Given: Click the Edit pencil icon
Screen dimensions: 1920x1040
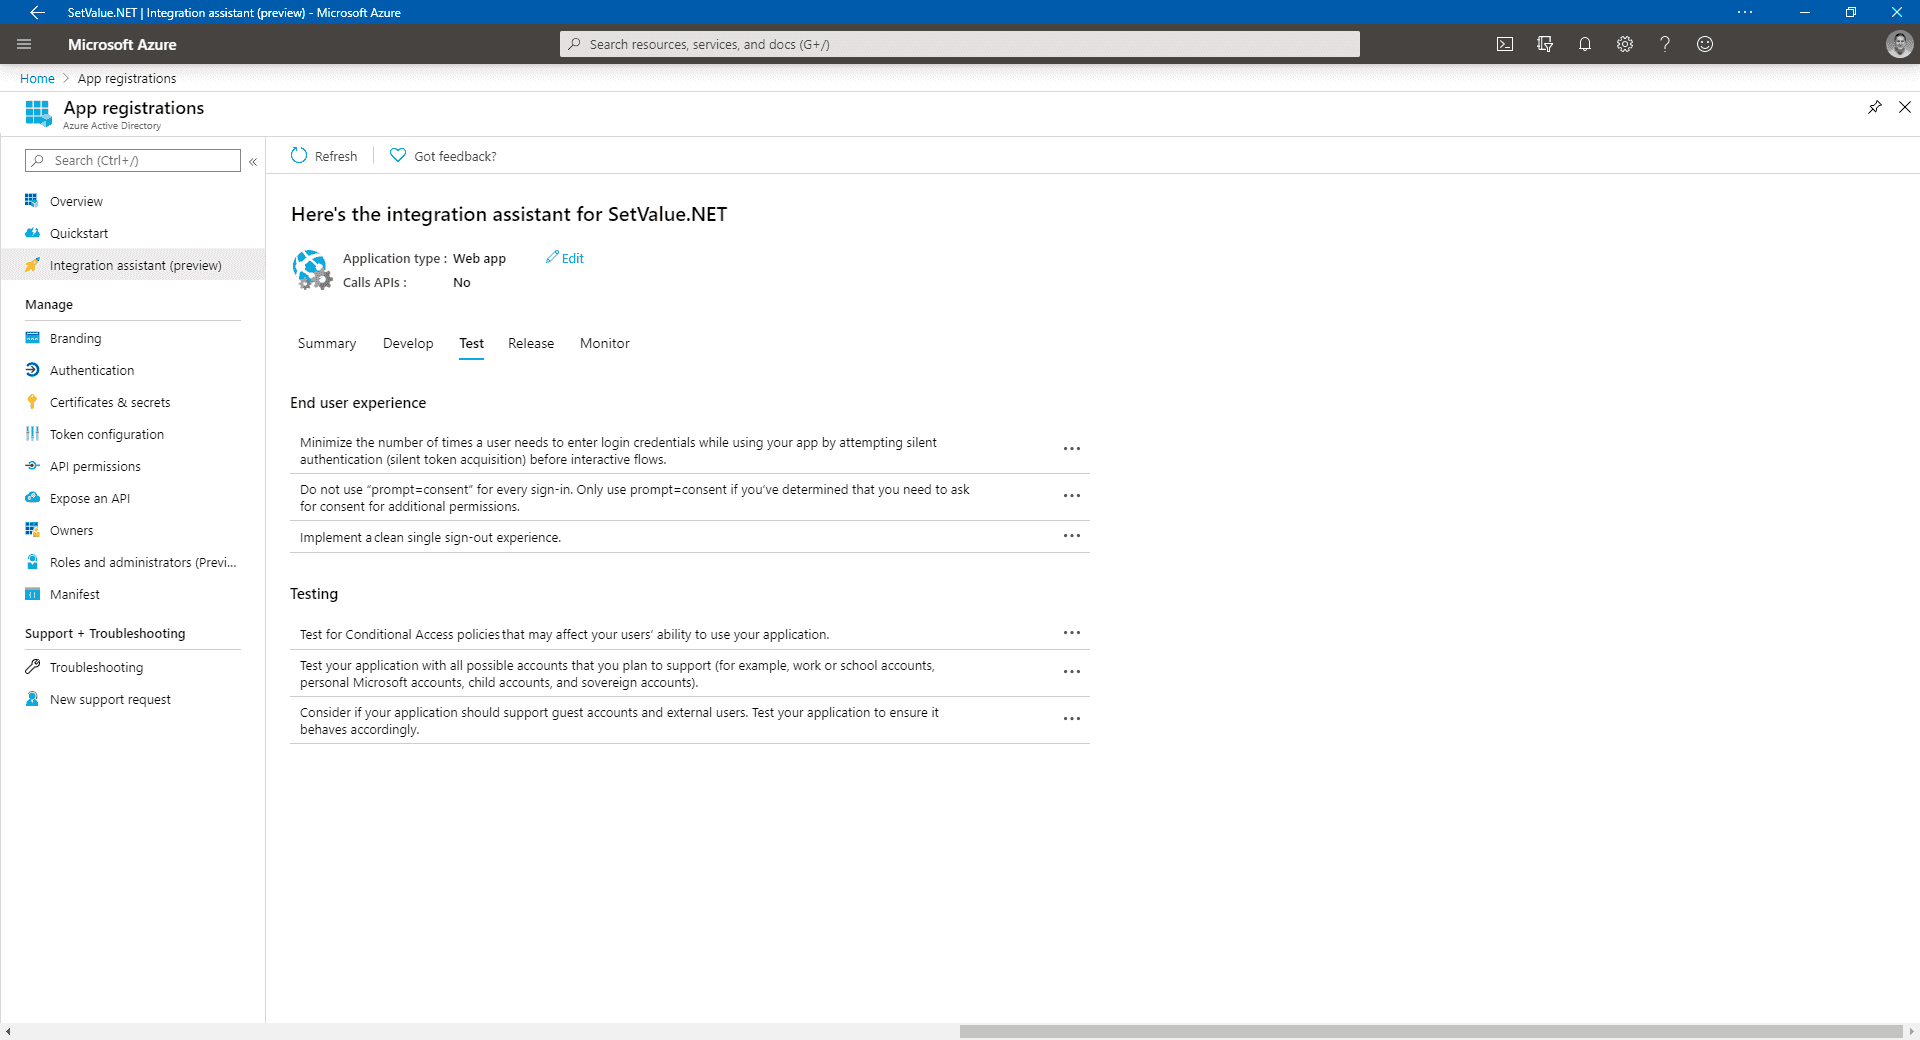Looking at the screenshot, I should [552, 257].
